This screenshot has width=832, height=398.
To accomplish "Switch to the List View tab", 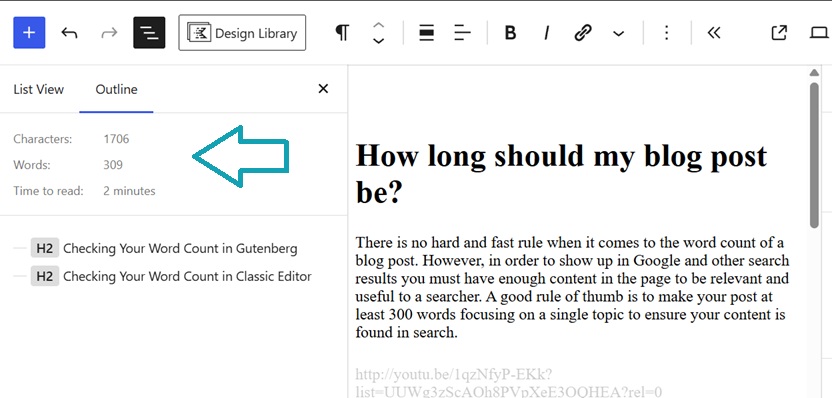I will (39, 89).
